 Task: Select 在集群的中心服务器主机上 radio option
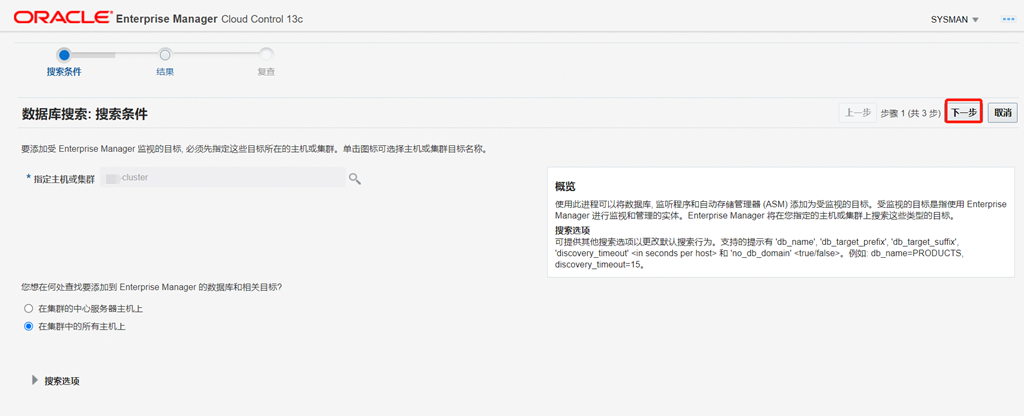pyautogui.click(x=28, y=308)
